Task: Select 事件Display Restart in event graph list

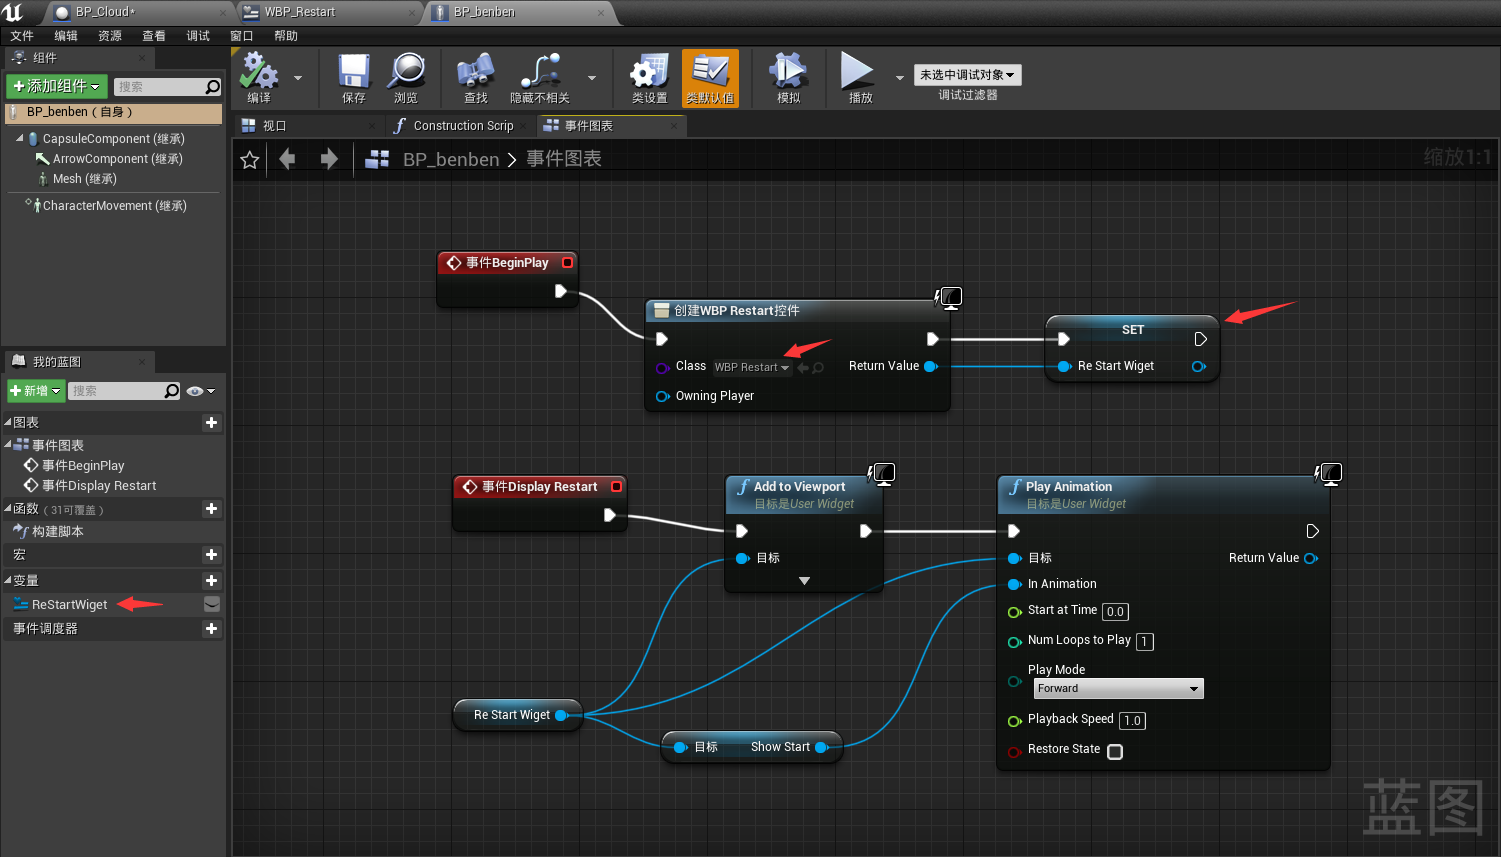Action: (99, 486)
